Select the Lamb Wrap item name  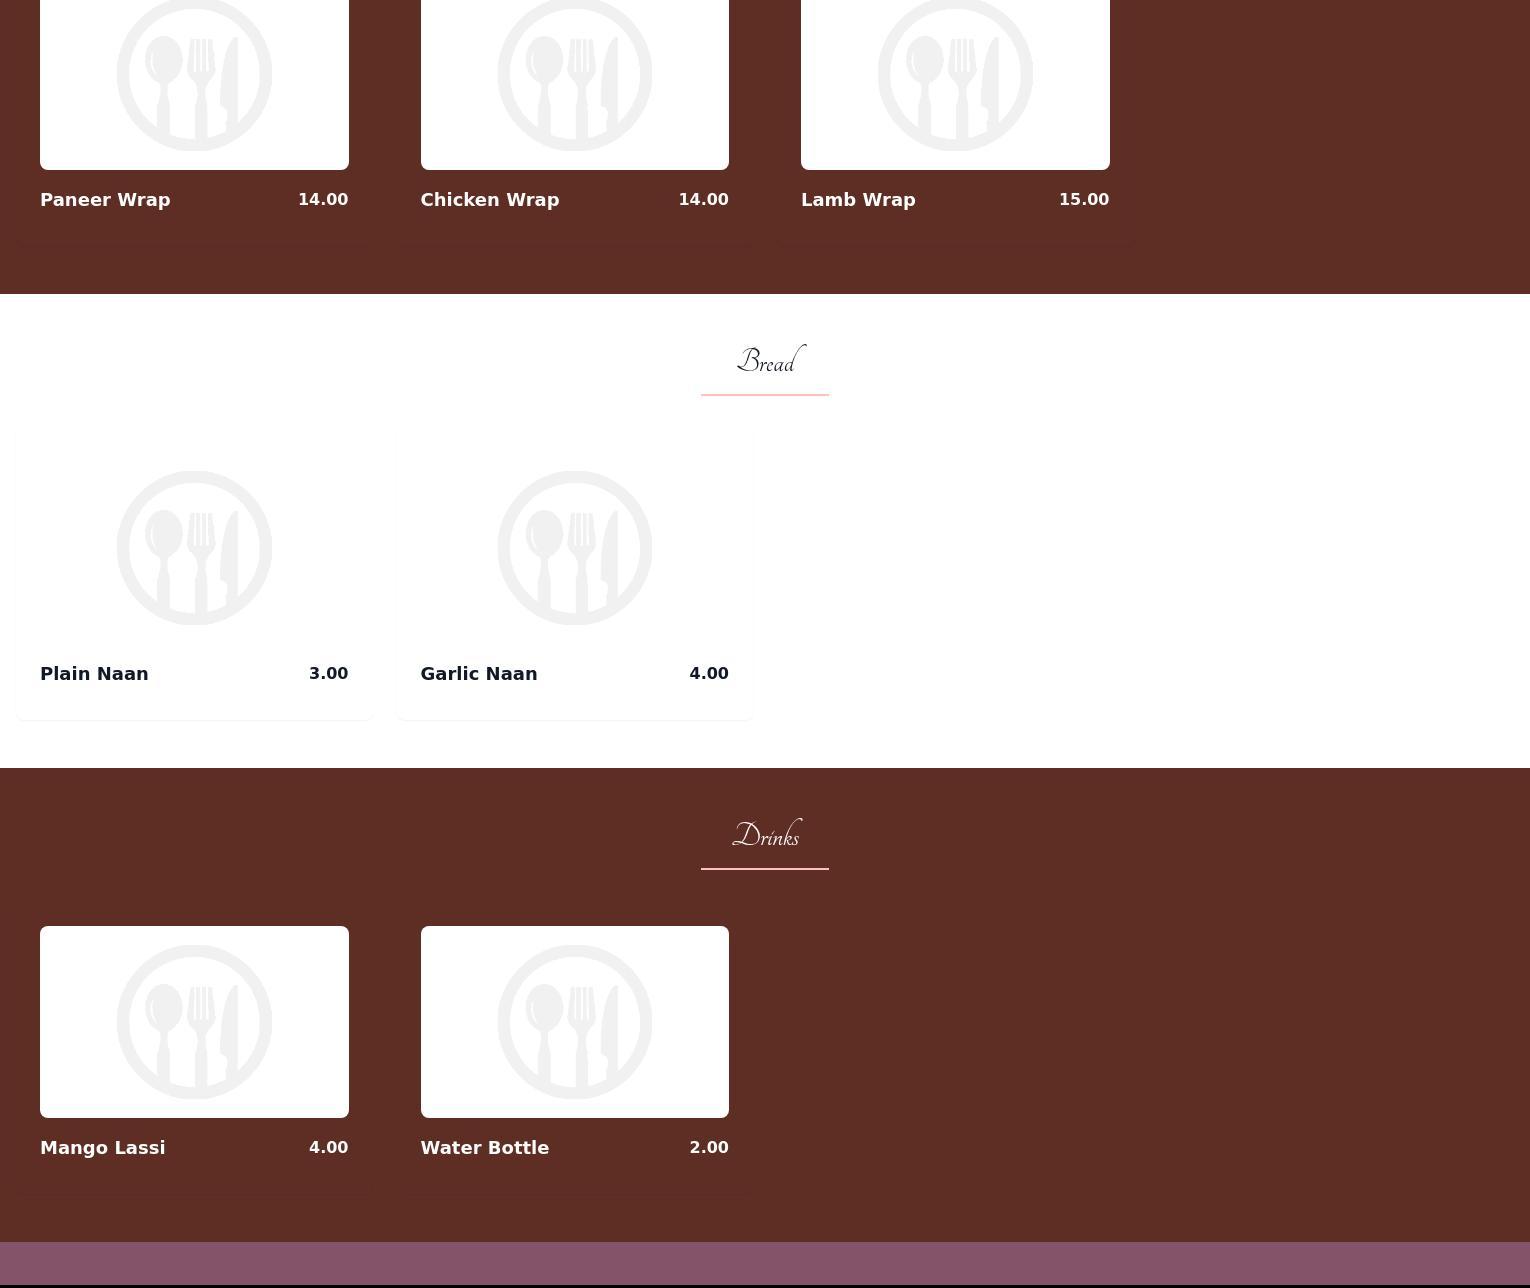[x=858, y=200]
